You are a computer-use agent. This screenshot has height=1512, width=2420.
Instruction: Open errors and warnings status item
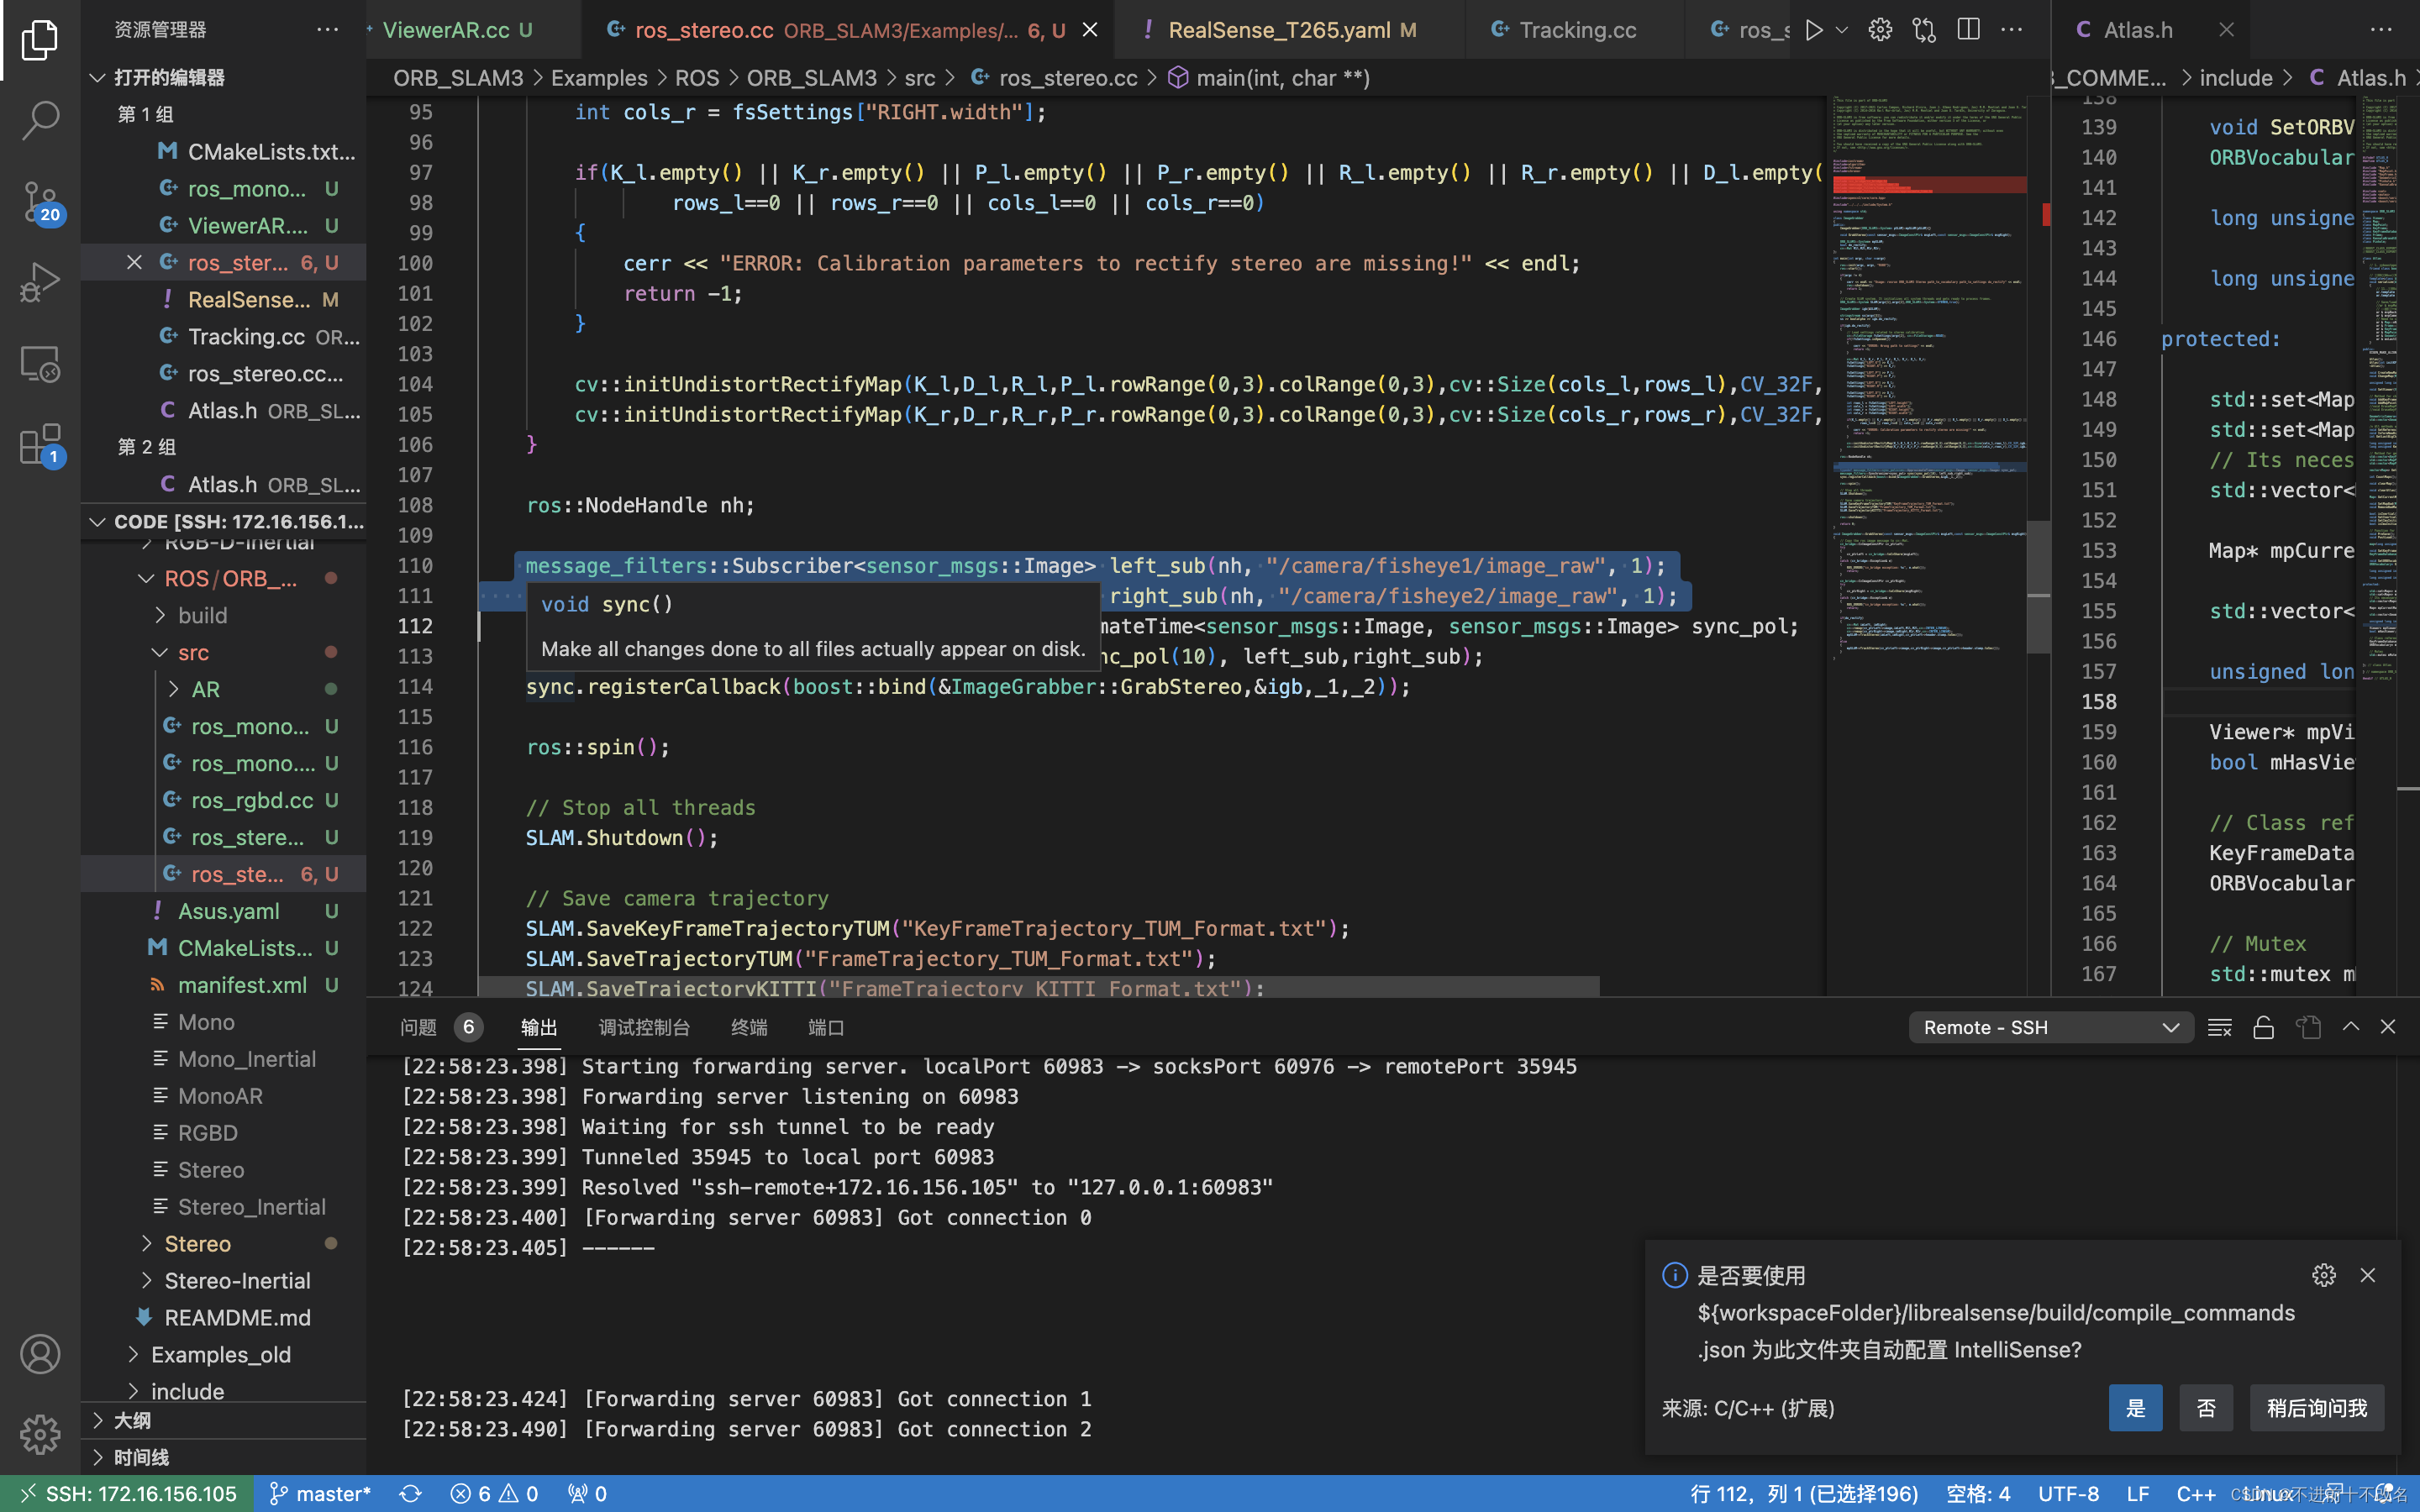494,1493
